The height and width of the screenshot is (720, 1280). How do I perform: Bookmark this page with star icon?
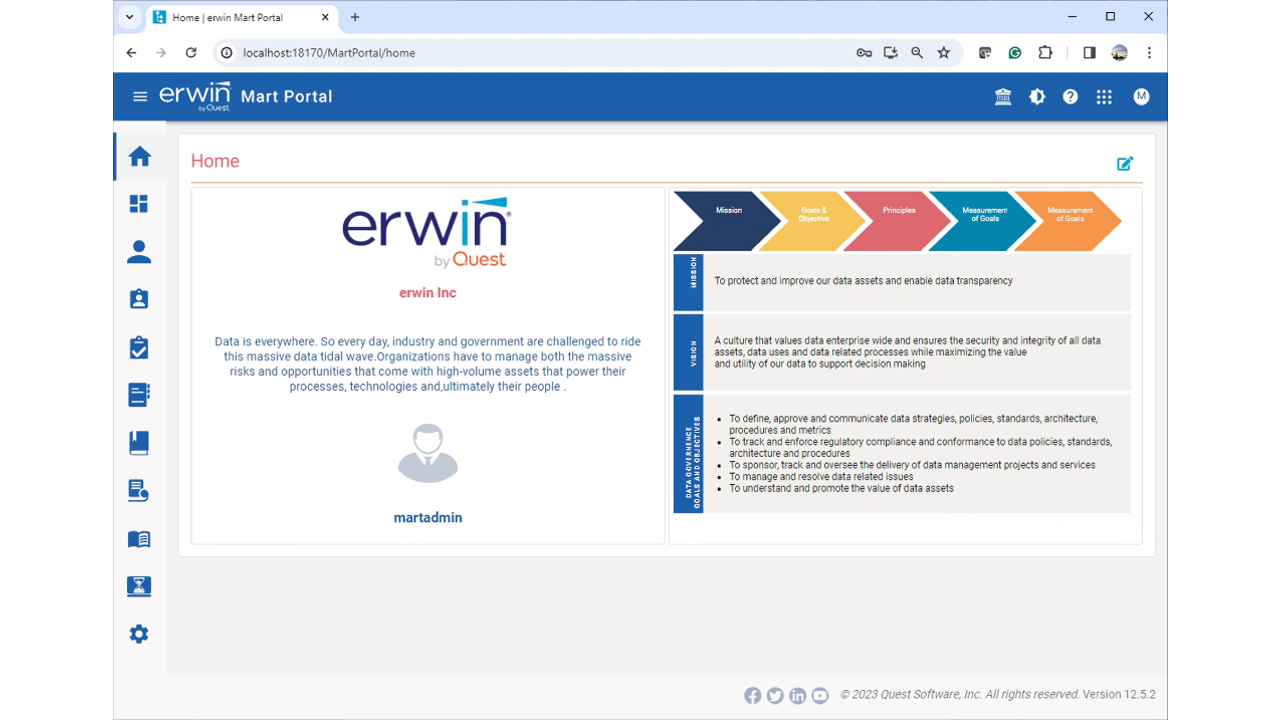(944, 53)
